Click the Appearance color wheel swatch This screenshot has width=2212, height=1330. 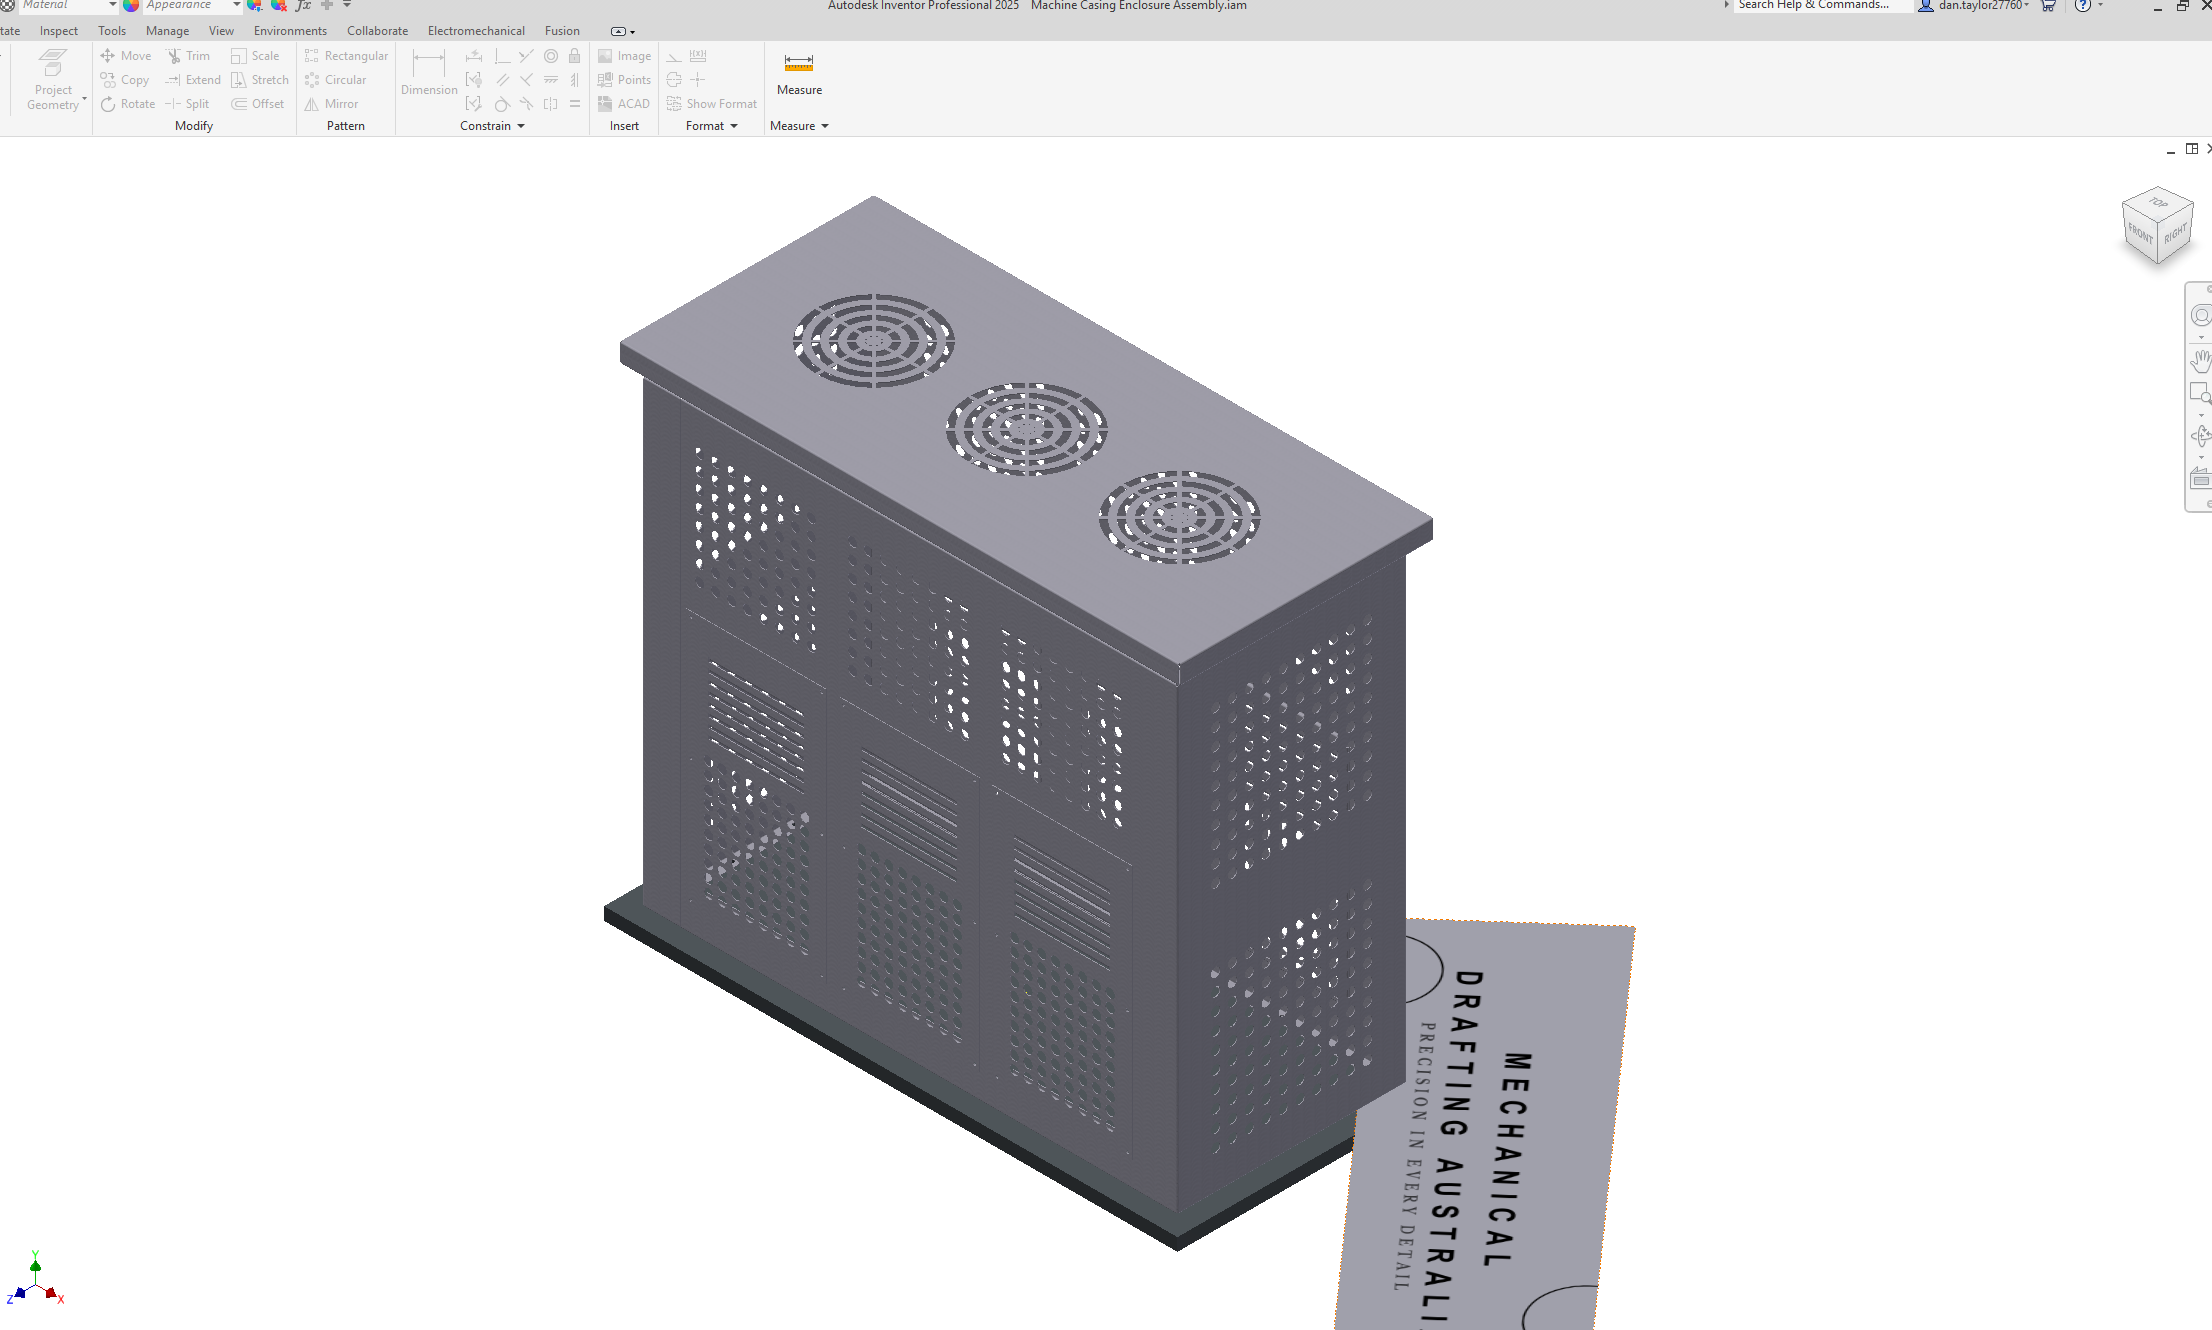[131, 6]
